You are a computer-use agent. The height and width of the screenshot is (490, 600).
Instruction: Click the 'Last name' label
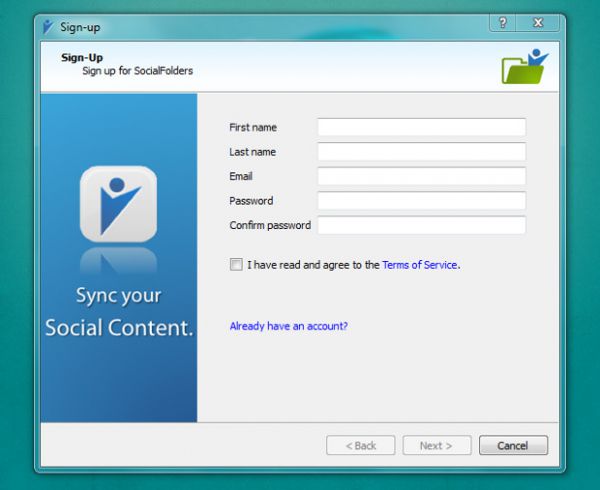click(253, 152)
